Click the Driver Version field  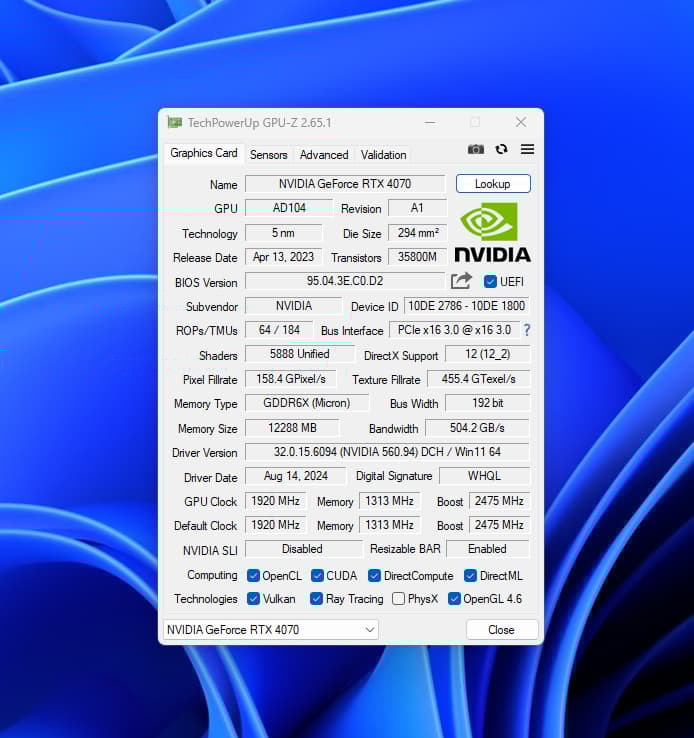[x=387, y=452]
